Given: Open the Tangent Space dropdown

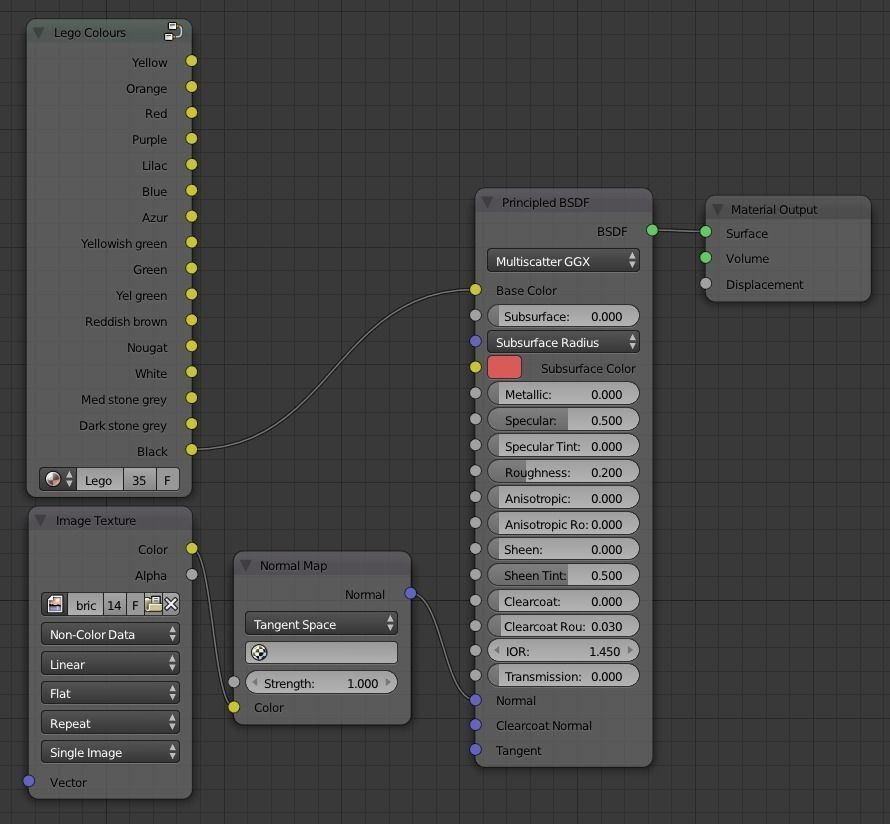Looking at the screenshot, I should coord(320,624).
